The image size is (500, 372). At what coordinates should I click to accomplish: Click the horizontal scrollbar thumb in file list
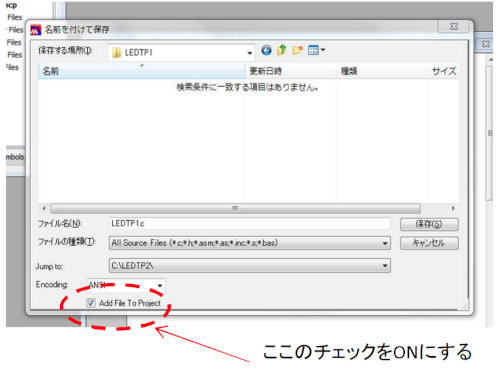[x=235, y=208]
